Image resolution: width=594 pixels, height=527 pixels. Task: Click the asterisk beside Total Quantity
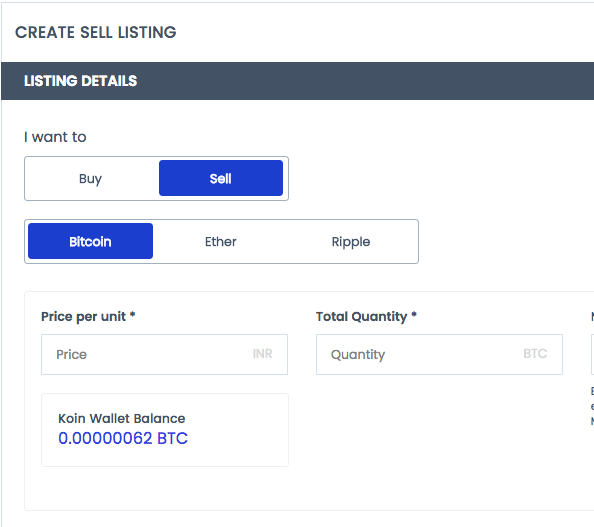pos(414,314)
